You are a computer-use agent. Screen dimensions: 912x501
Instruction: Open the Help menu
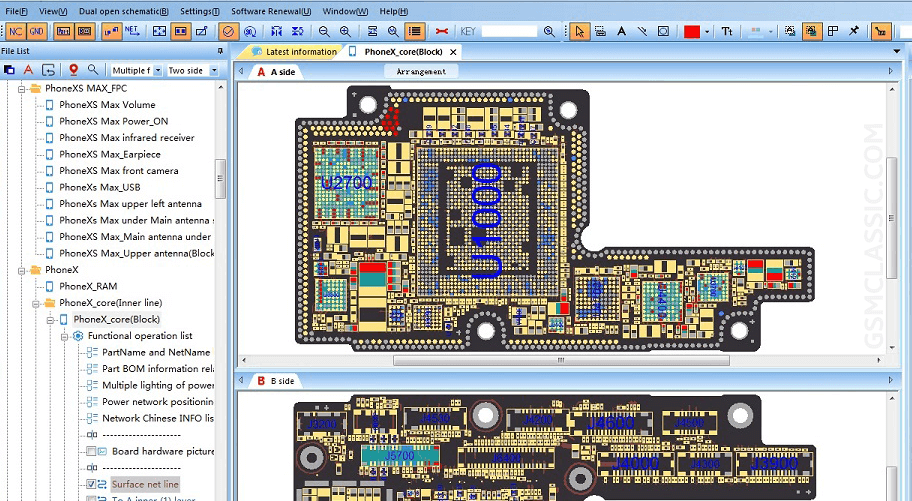click(x=394, y=11)
